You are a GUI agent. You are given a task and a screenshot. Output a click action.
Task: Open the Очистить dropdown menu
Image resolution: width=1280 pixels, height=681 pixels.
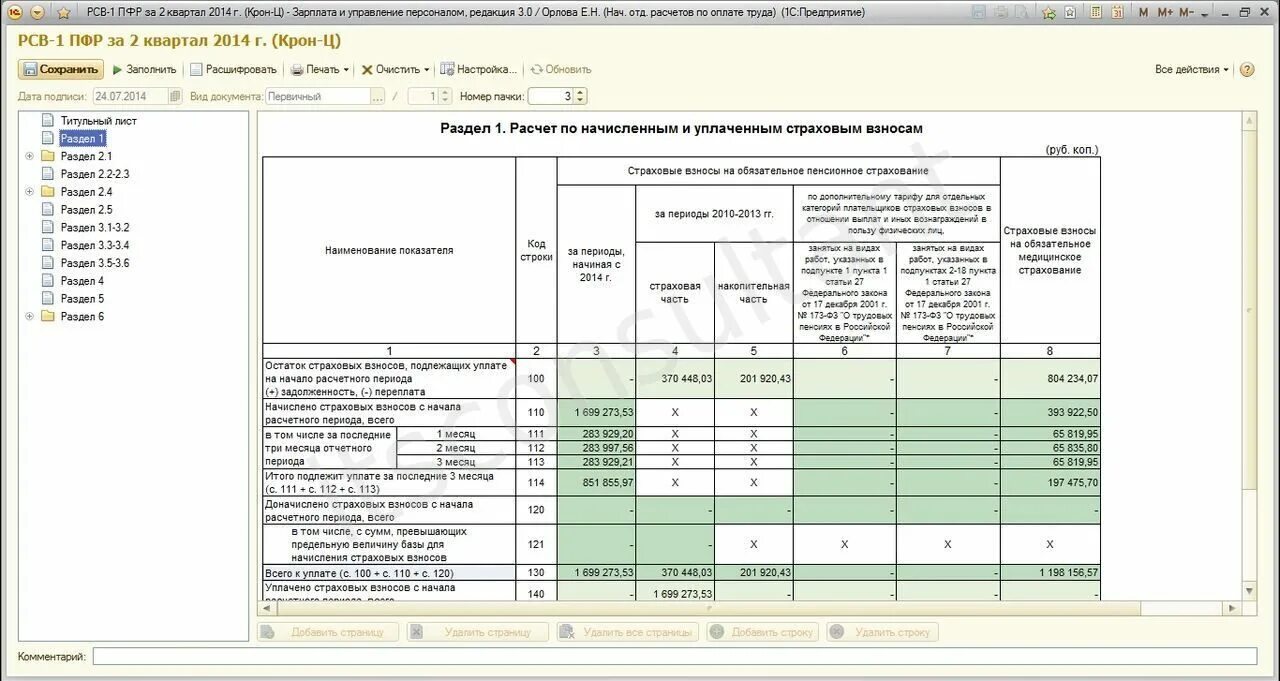click(x=395, y=69)
